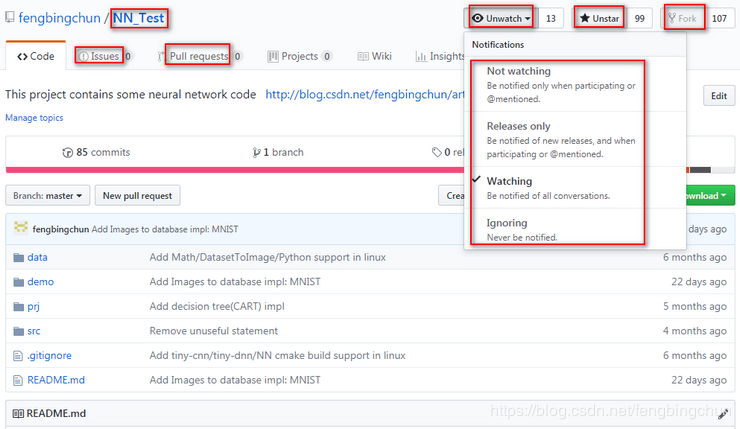Open the NN_Test repository link
Viewport: 740px width, 429px height.
click(139, 18)
